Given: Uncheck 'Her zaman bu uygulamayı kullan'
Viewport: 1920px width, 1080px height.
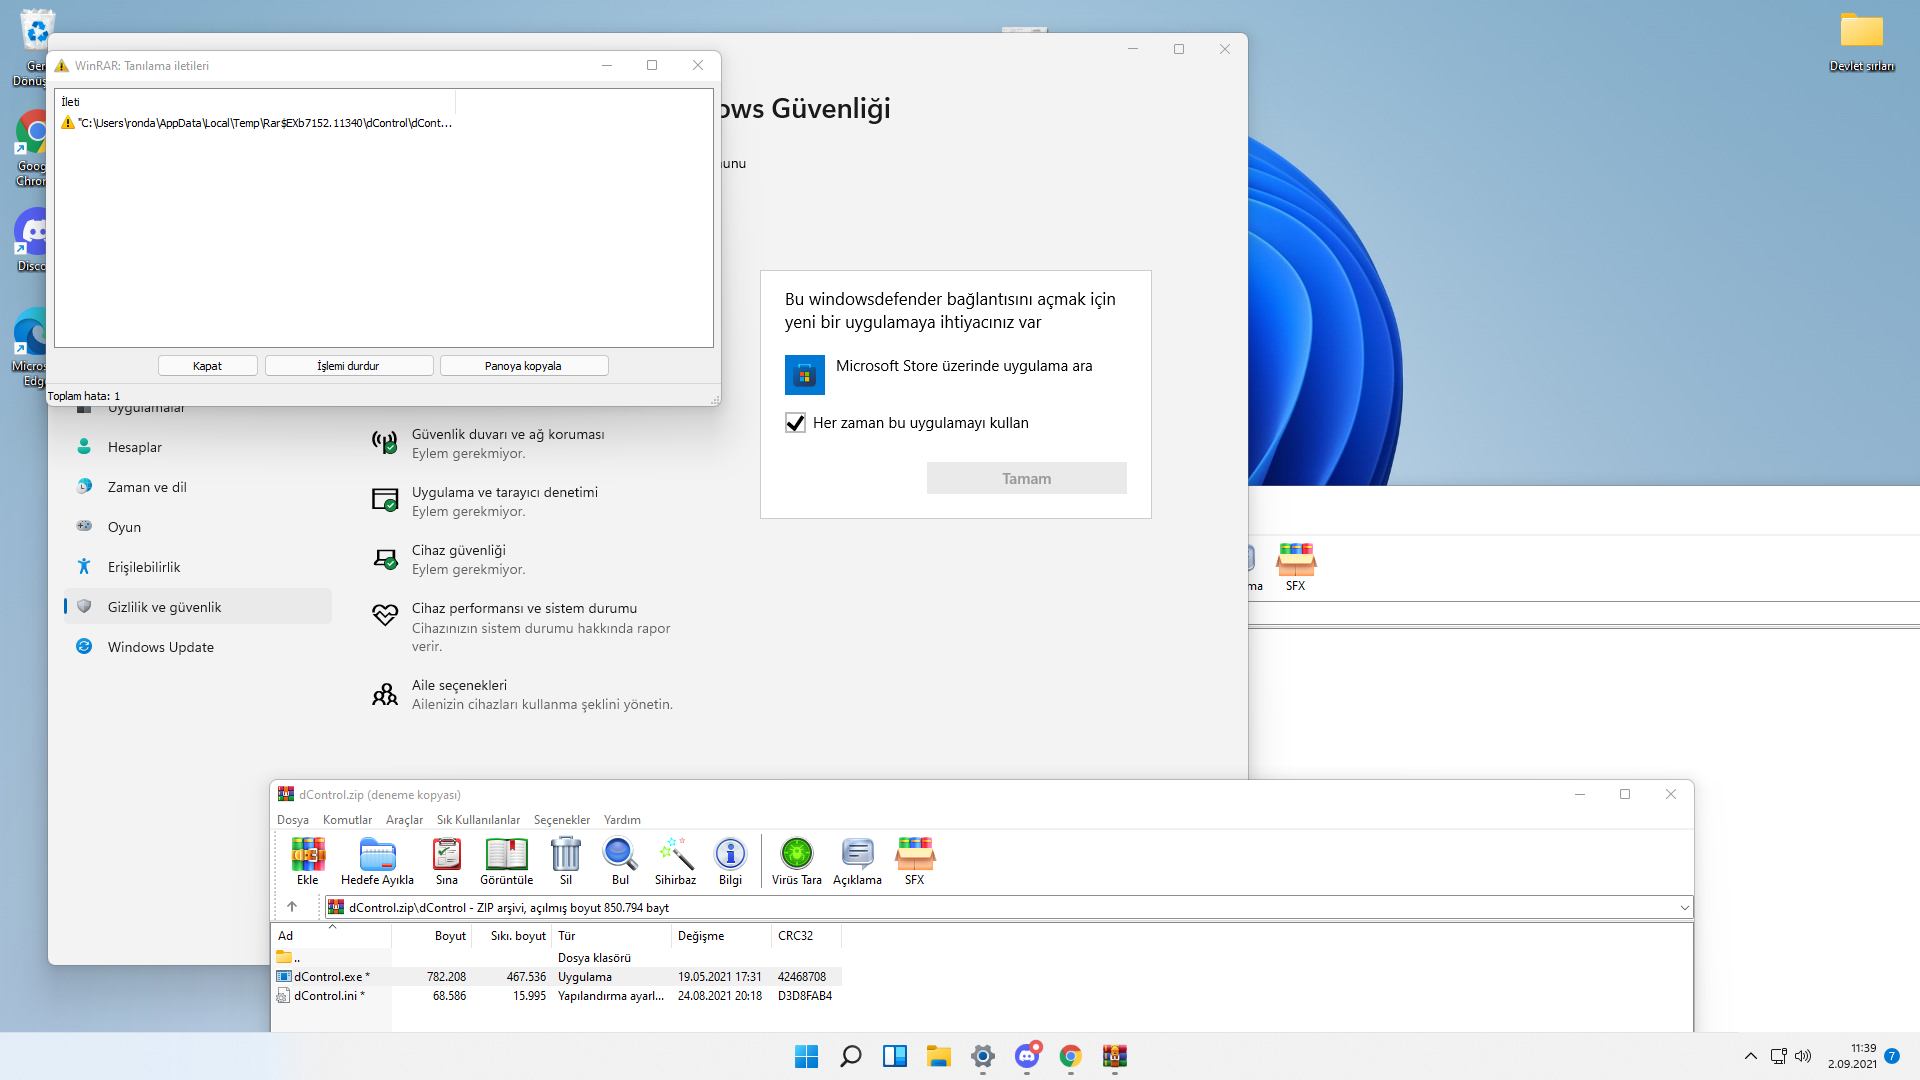Looking at the screenshot, I should click(x=795, y=423).
